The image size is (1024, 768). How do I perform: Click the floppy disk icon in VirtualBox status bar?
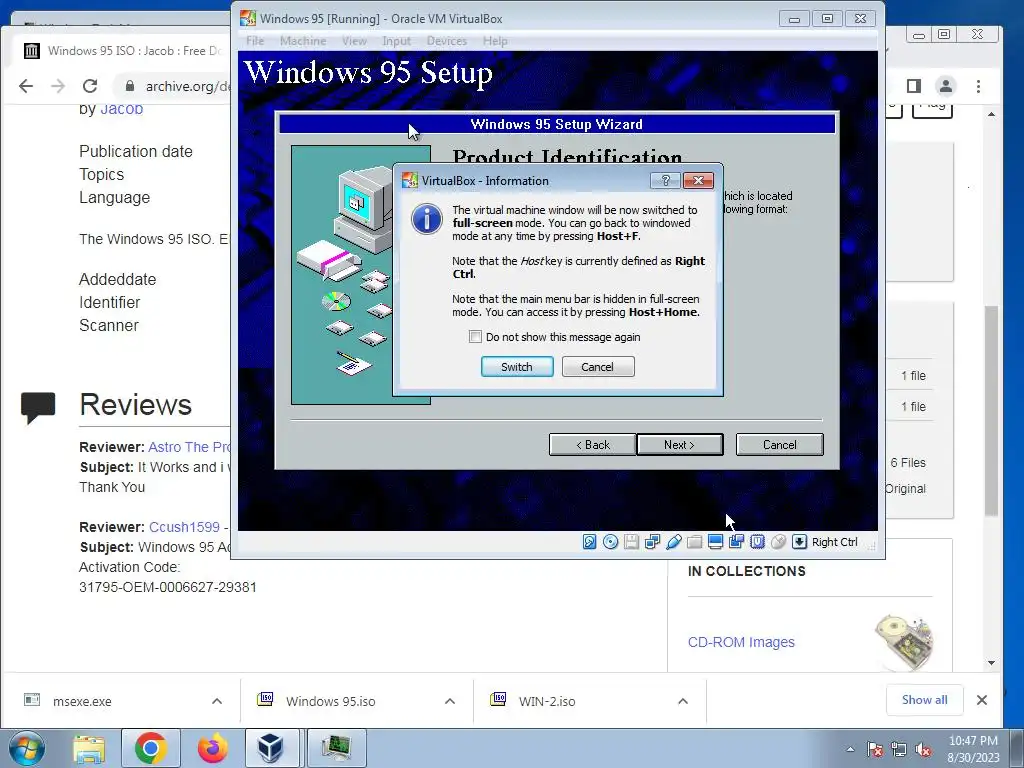pos(631,542)
